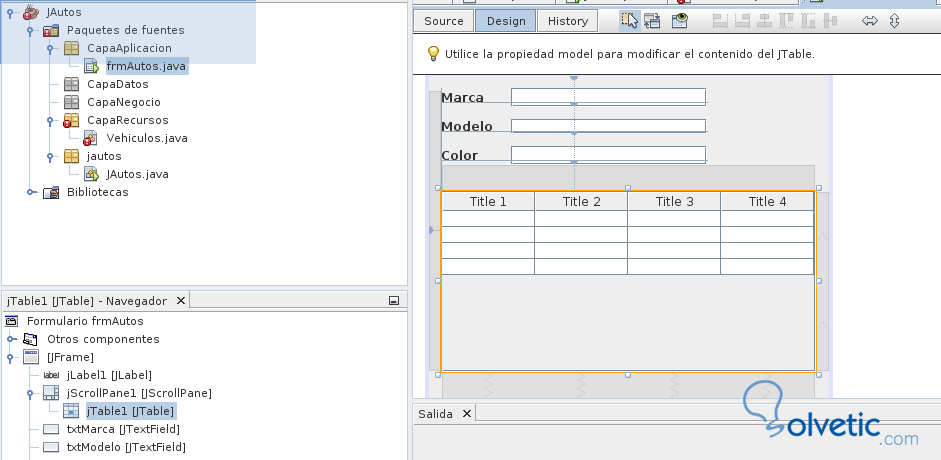Activate the Connection Mode tool
The image size is (941, 460).
tap(652, 20)
